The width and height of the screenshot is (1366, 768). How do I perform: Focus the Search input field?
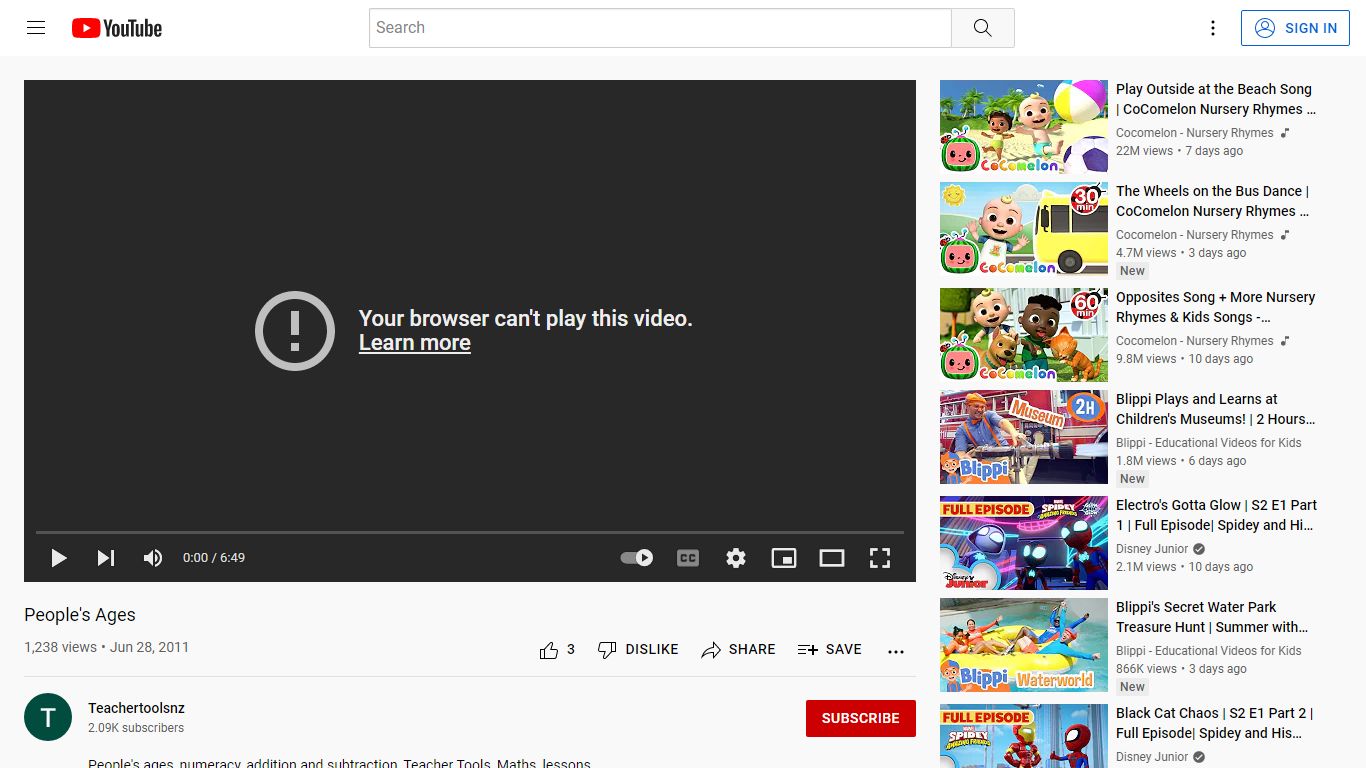tap(660, 28)
